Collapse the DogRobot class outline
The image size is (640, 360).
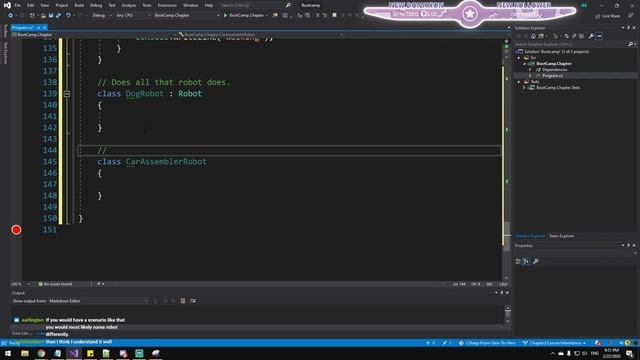[67, 94]
